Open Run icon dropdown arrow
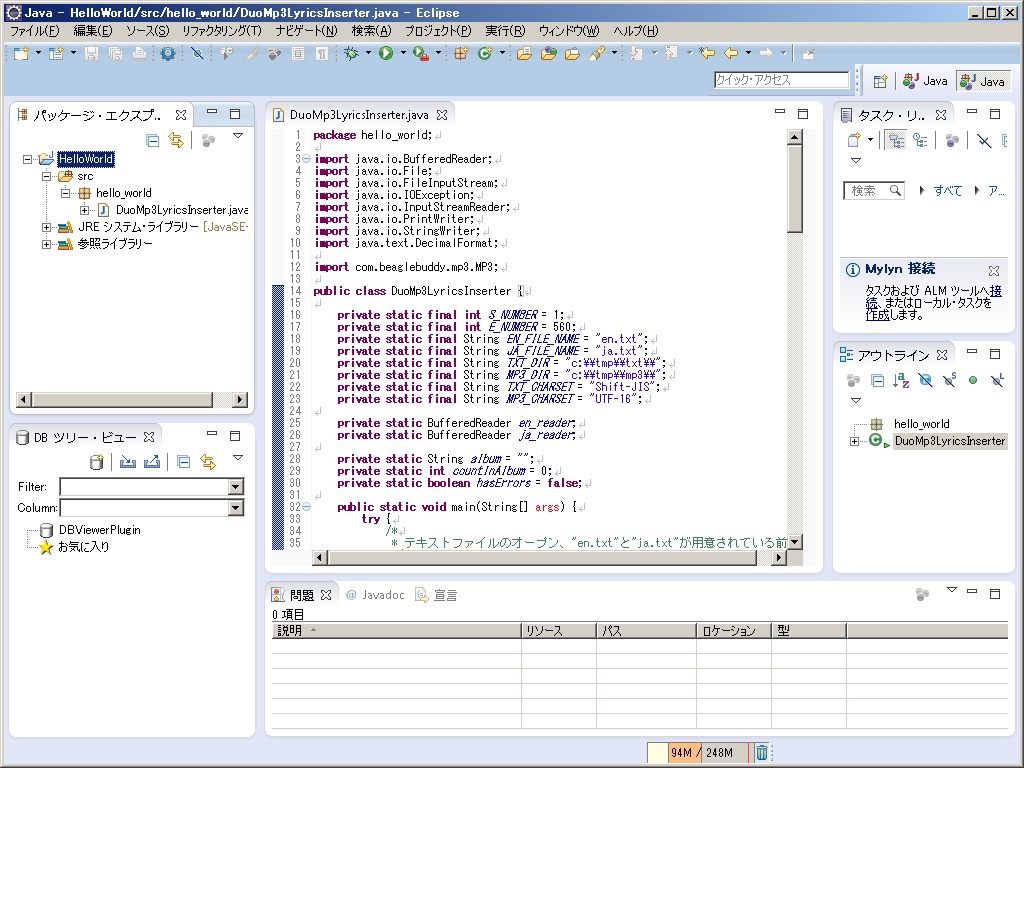The width and height of the screenshot is (1024, 900). pos(403,53)
